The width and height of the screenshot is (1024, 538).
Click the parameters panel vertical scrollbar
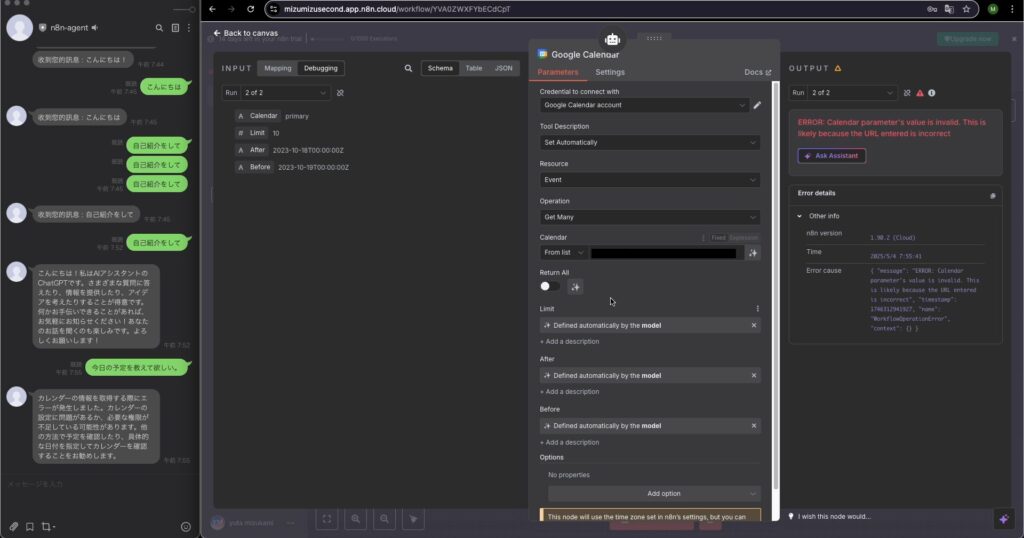coord(775,285)
